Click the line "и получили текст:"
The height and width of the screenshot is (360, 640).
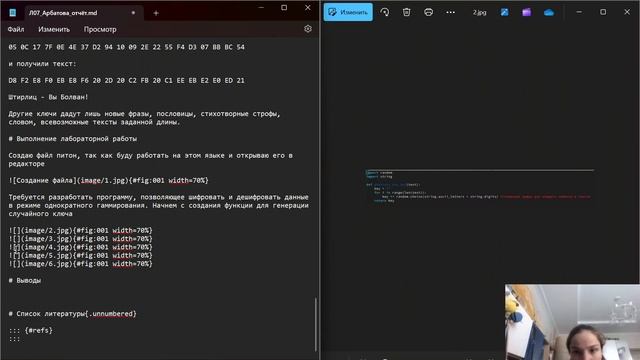[42, 64]
